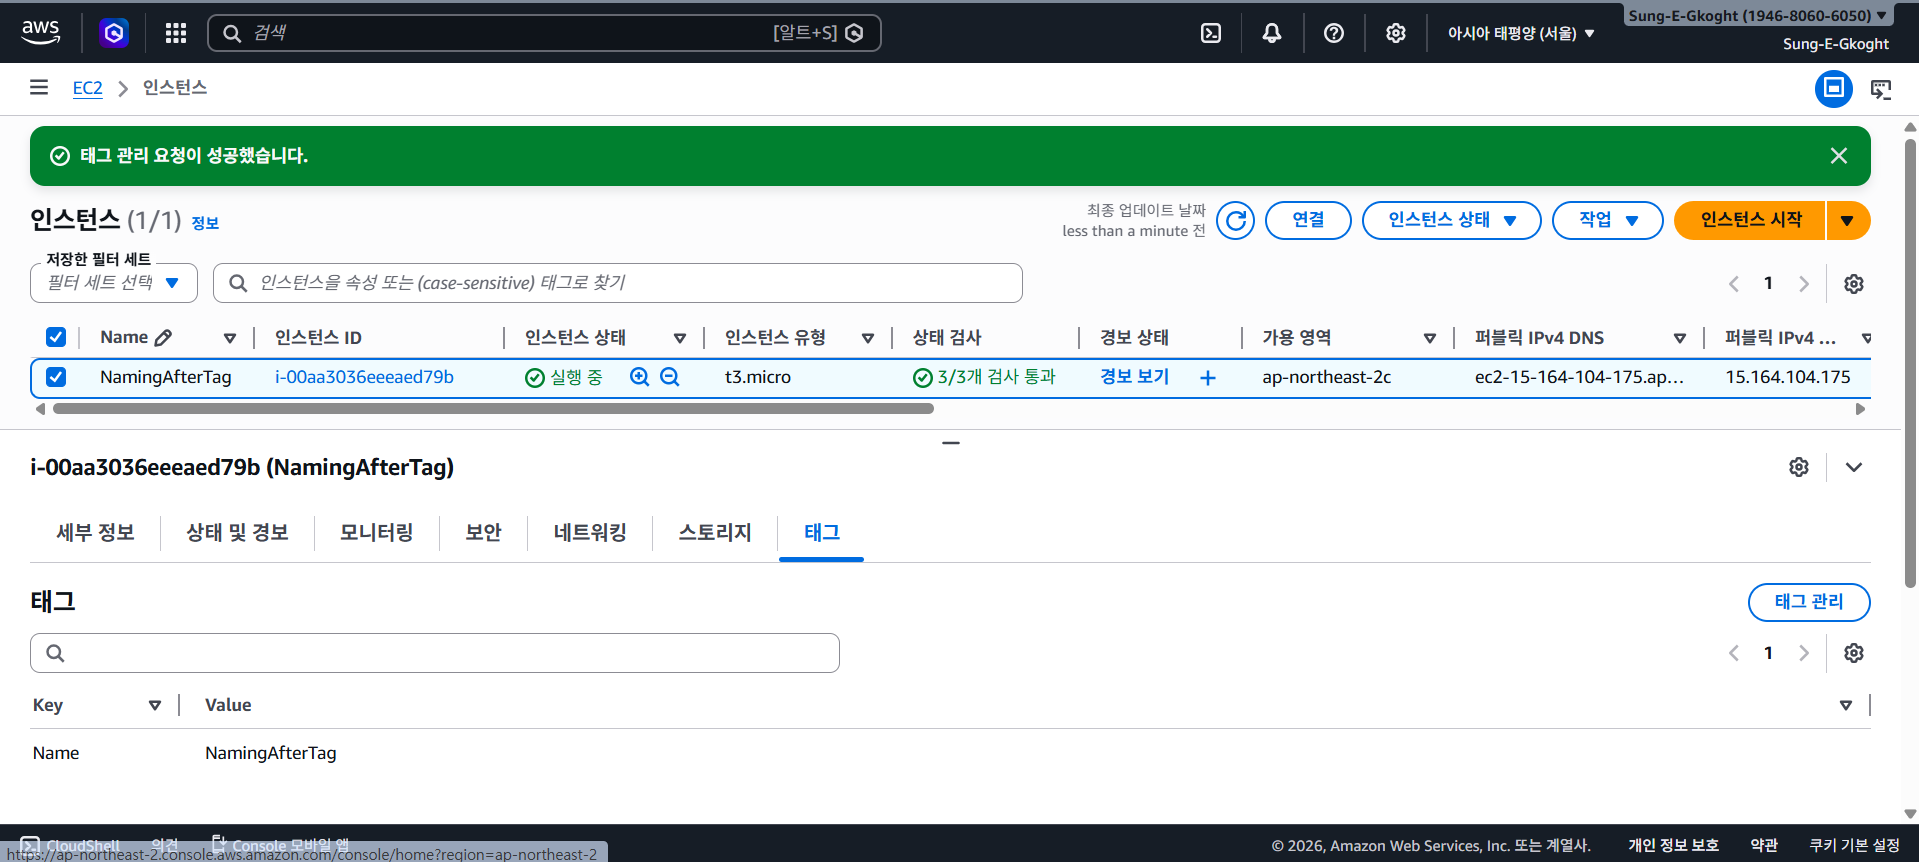Image resolution: width=1919 pixels, height=862 pixels.
Task: Open the region selector Asia Pacific (Seoul)
Action: 1521,33
